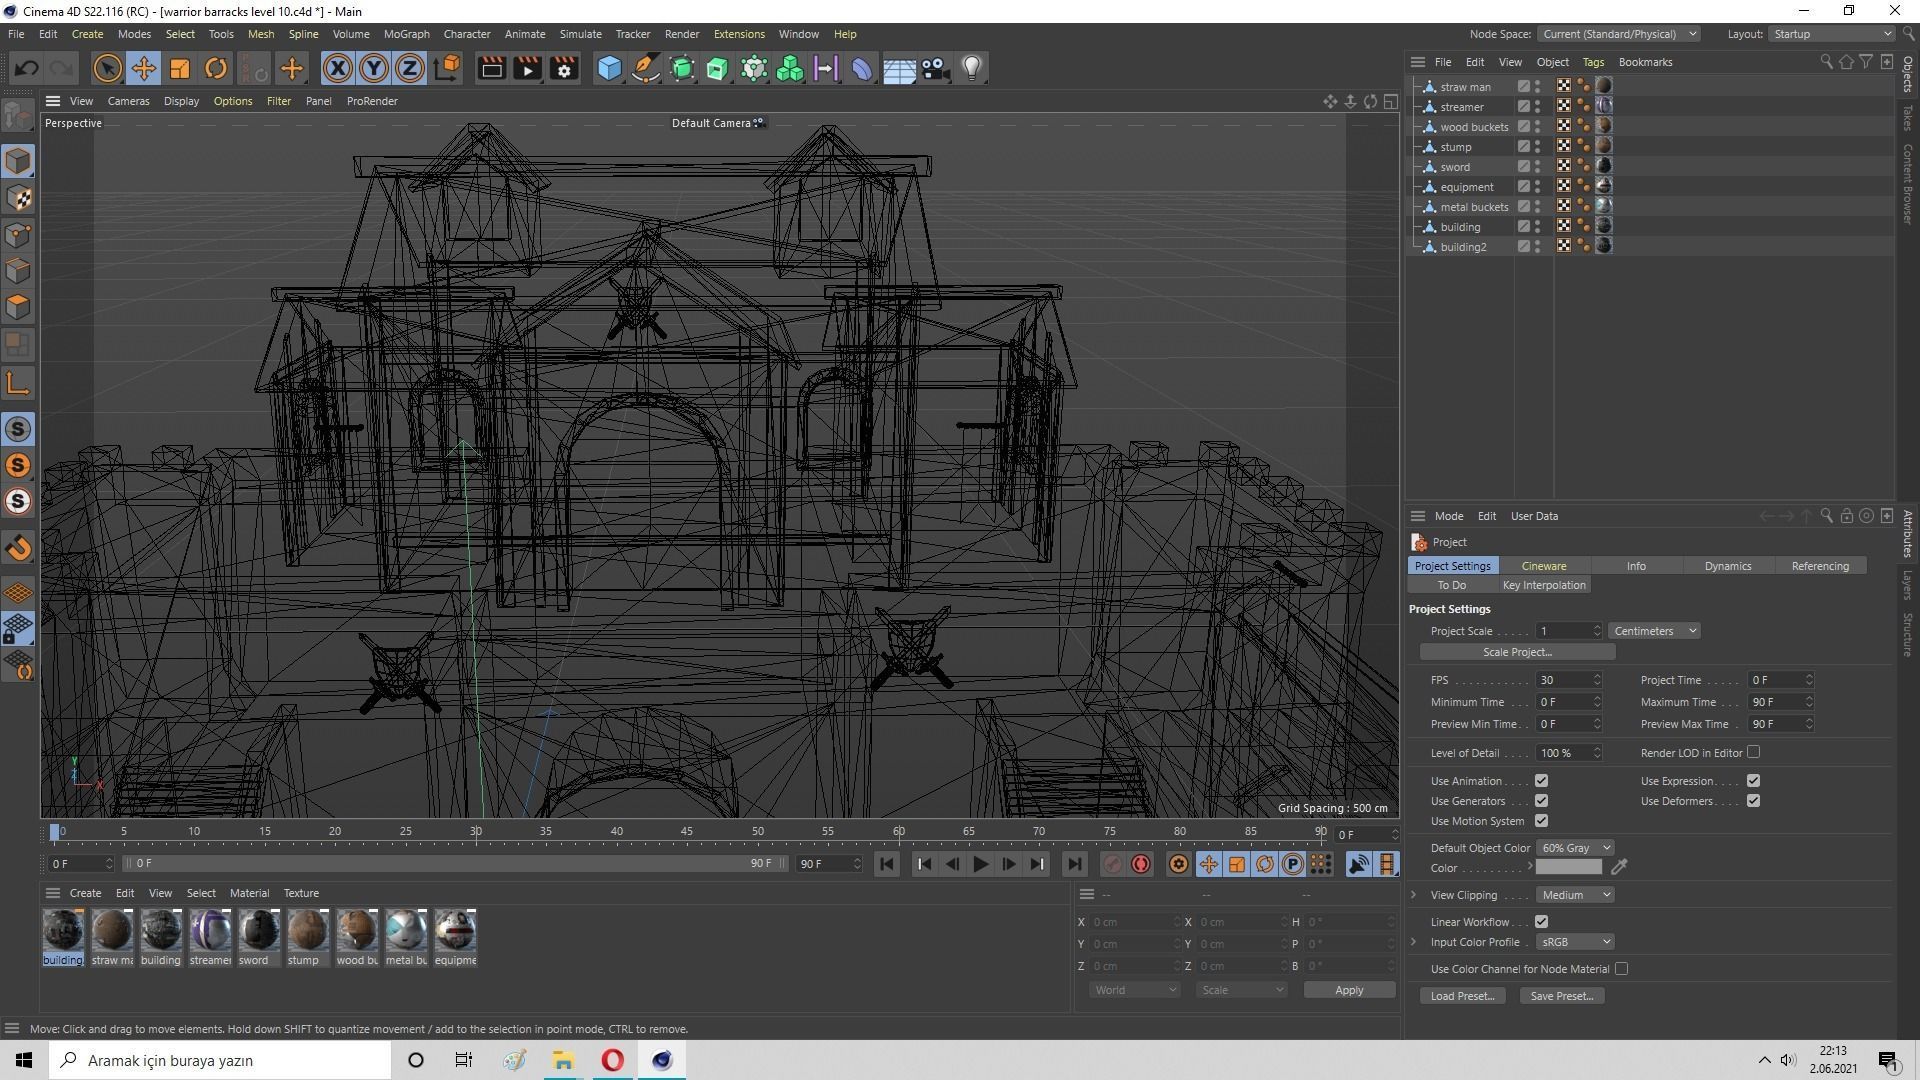This screenshot has height=1080, width=1920.
Task: Click the Undo arrow icon
Action: tap(27, 68)
